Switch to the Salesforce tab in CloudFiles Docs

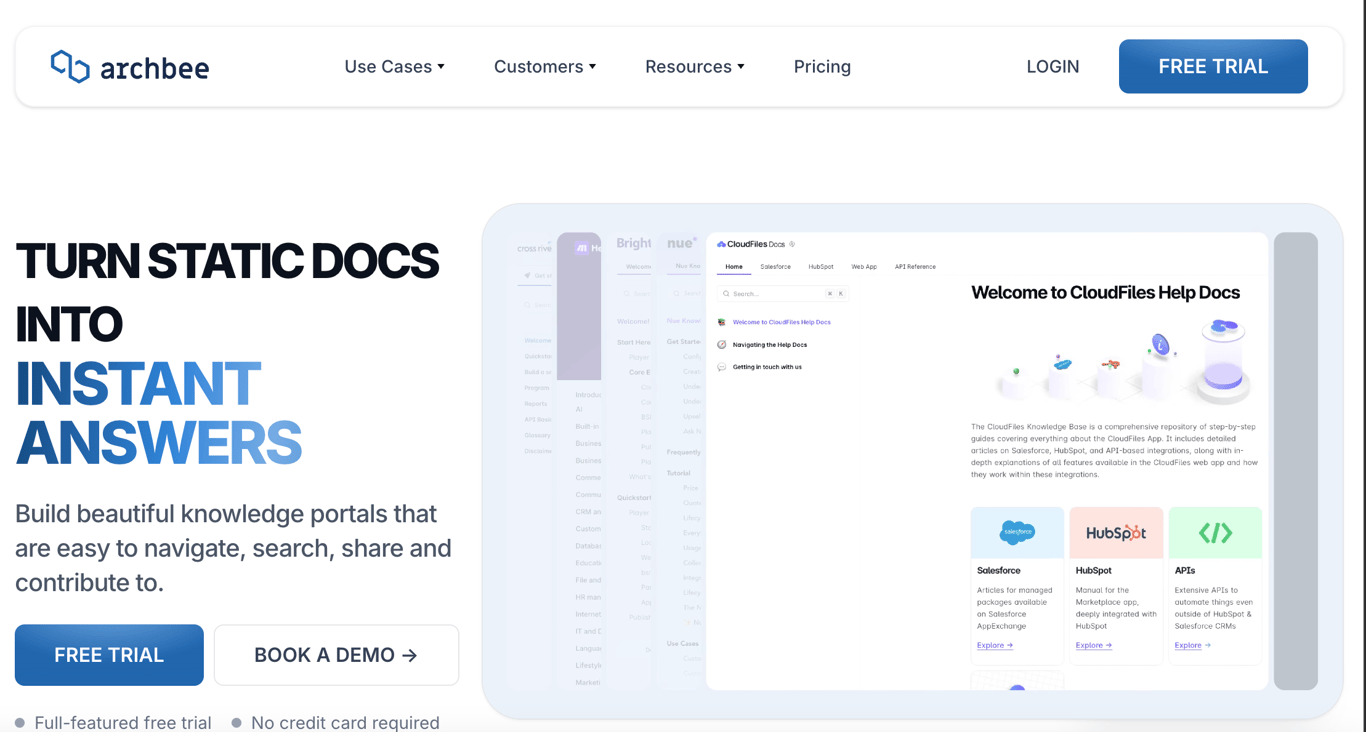point(775,267)
